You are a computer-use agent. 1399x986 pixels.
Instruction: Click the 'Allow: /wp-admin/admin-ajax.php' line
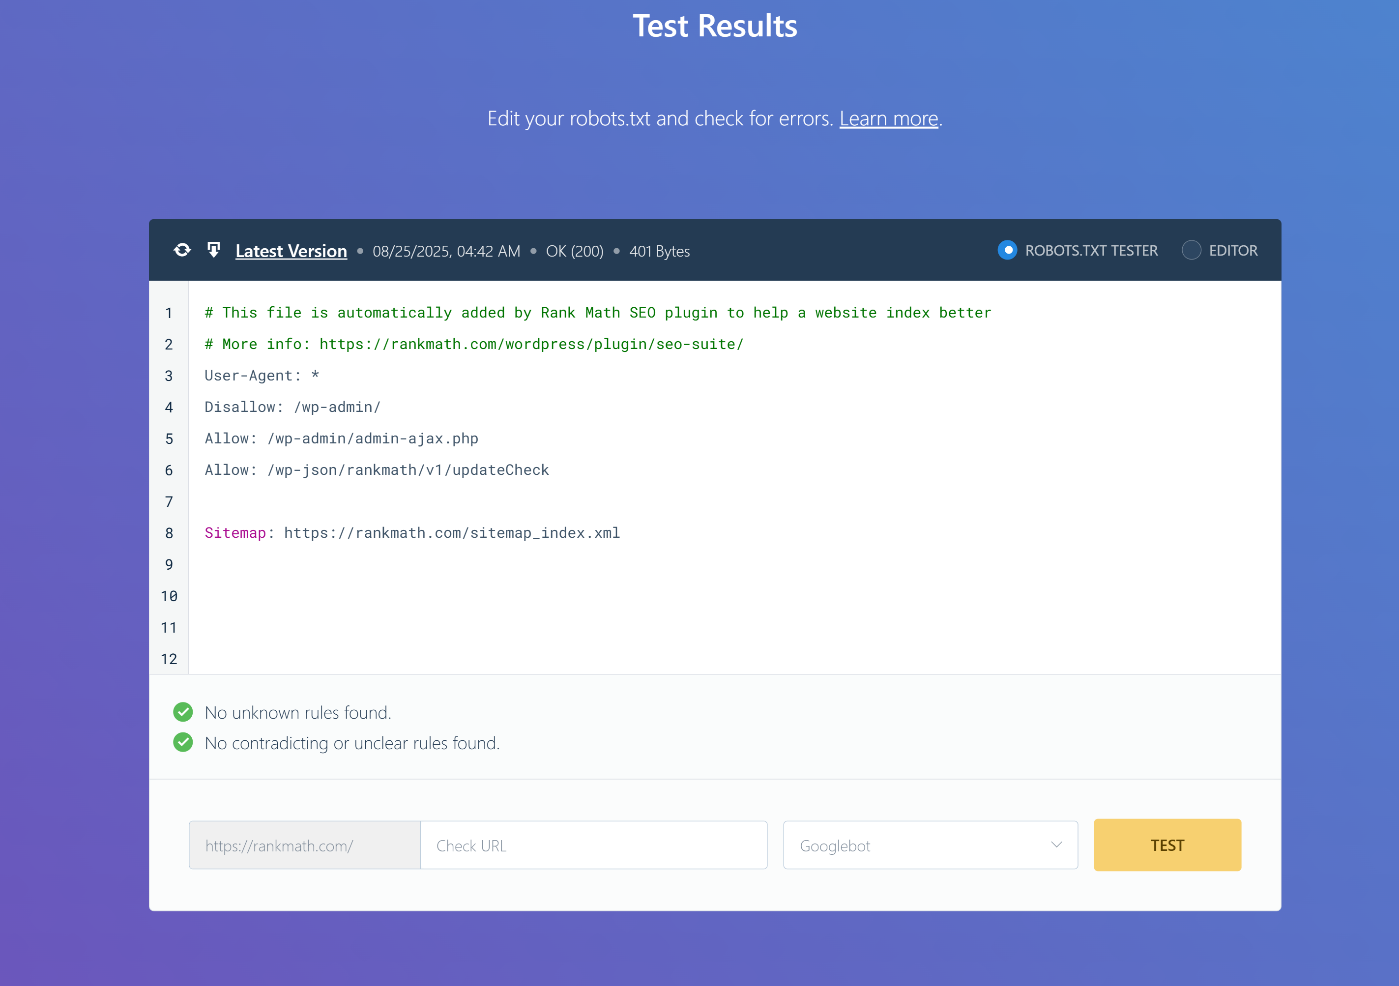click(x=341, y=439)
